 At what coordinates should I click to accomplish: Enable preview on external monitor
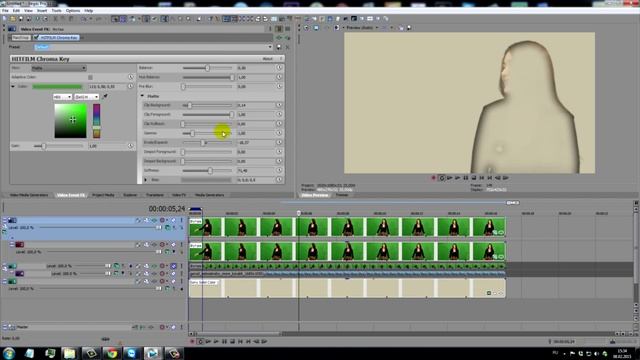(316, 28)
